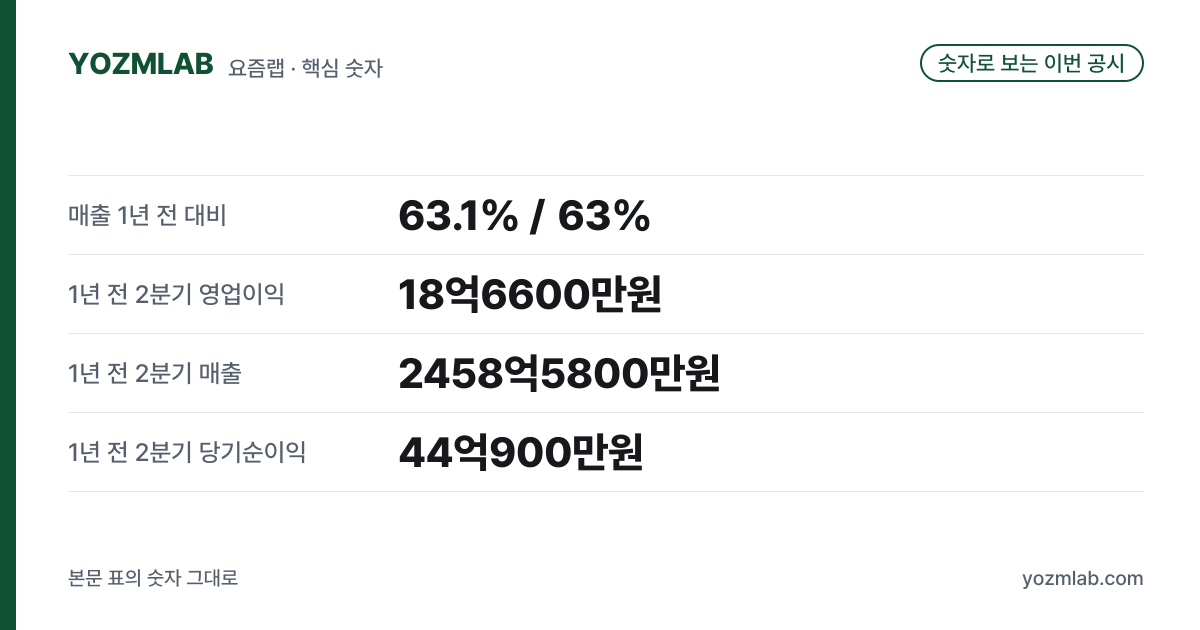
Task: Select the 18억6600만원 figure
Action: [530, 294]
